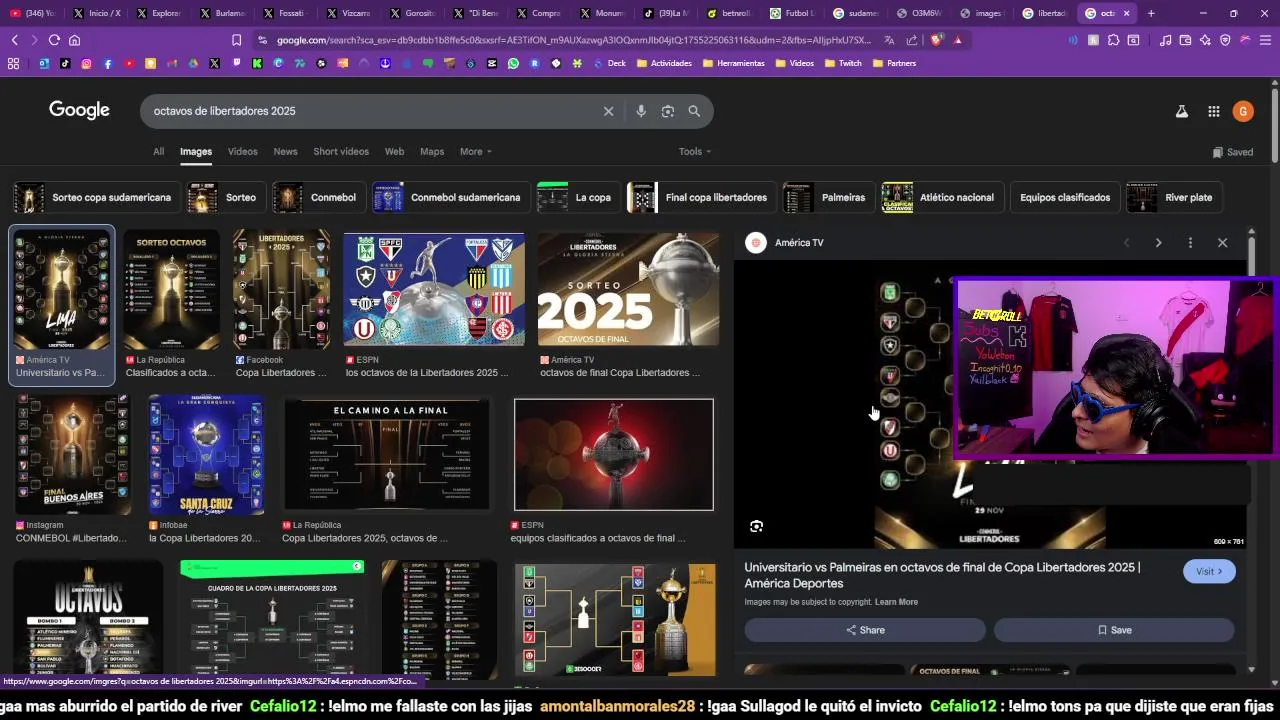
Task: Switch to the All results tab
Action: [158, 152]
